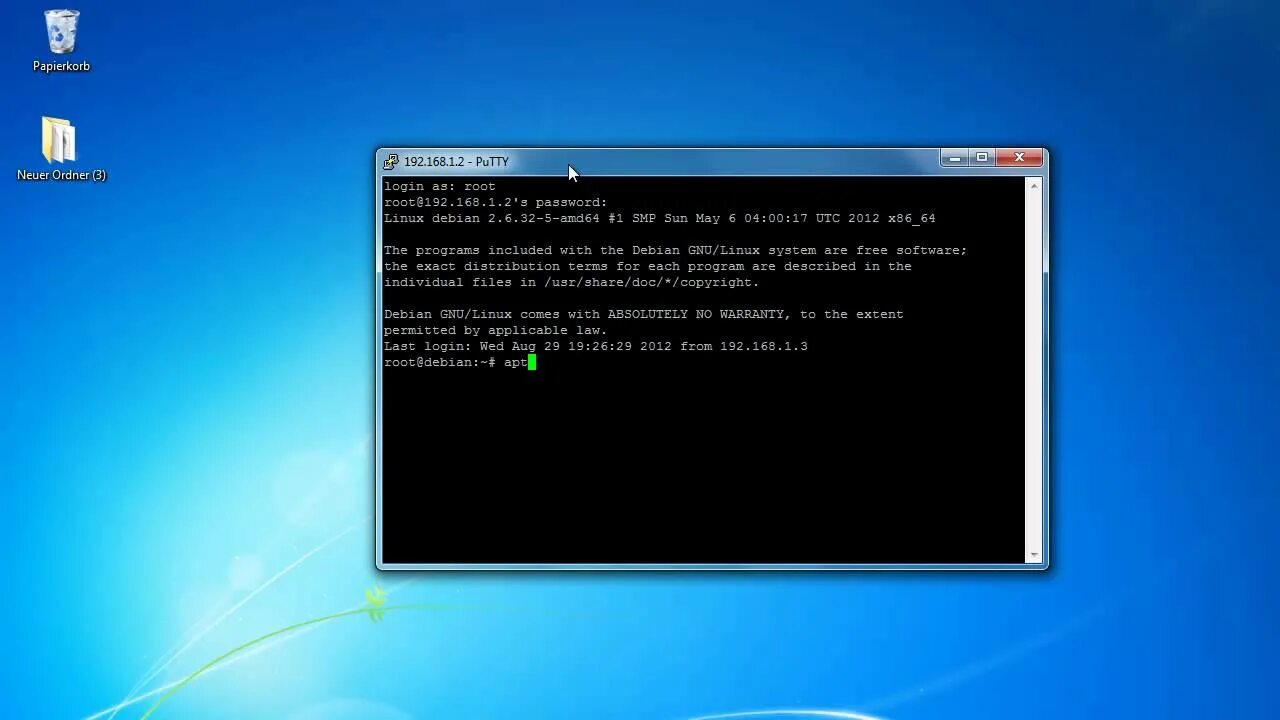The height and width of the screenshot is (720, 1280).
Task: Click the 'ABSOLUTELY NO WARRANTY' line
Action: coord(644,314)
